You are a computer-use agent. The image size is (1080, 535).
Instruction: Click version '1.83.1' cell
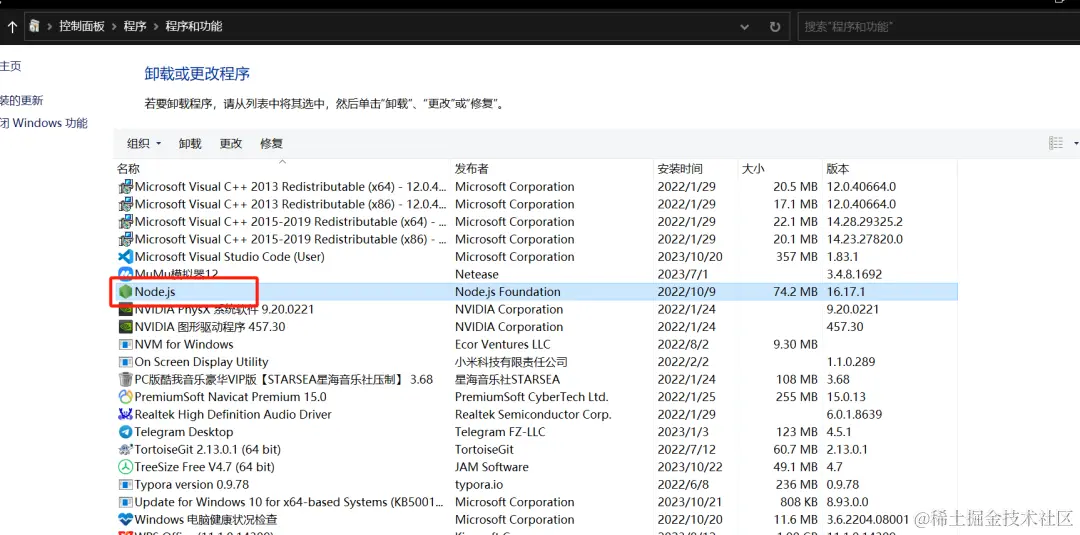pos(841,257)
